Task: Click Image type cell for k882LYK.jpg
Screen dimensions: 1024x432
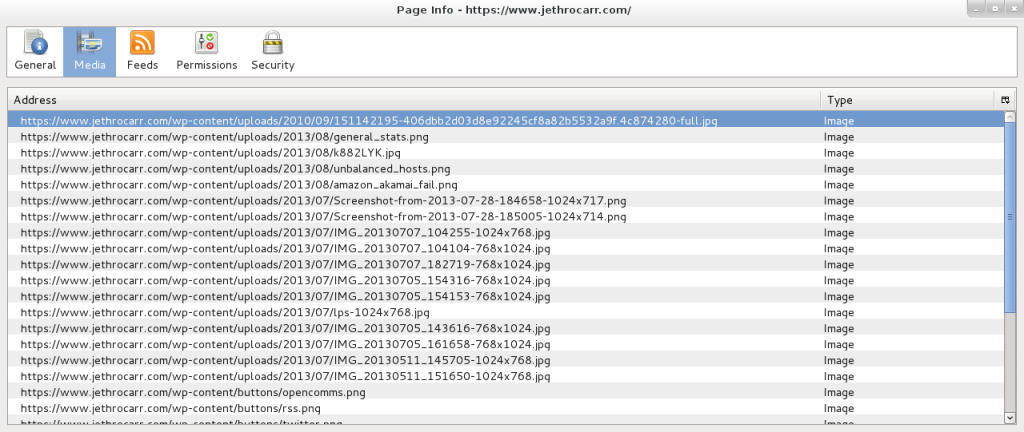Action: point(839,153)
